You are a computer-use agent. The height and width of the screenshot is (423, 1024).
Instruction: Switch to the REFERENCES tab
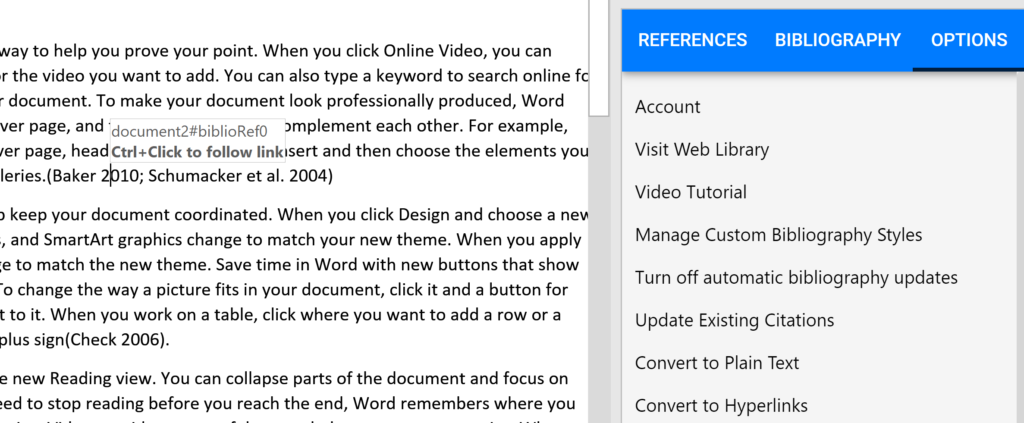coord(692,40)
